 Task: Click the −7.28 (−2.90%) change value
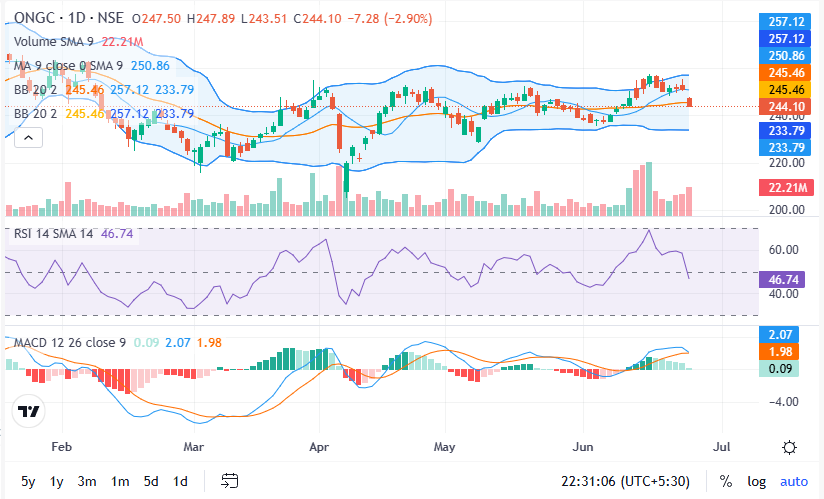[x=390, y=19]
